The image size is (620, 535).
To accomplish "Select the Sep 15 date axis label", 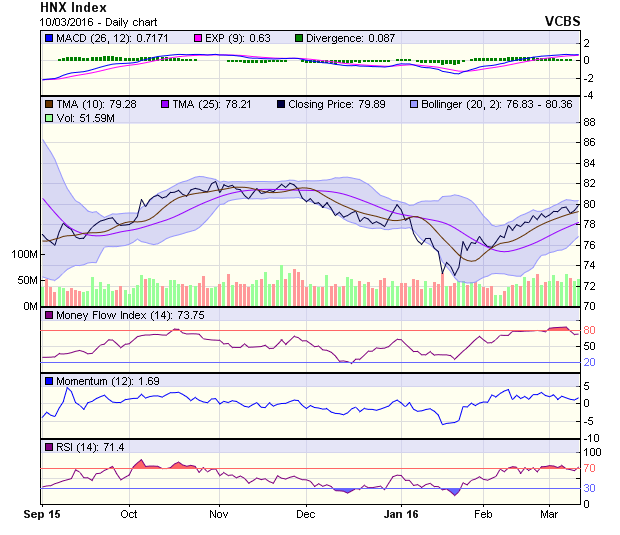I will 42,513.
